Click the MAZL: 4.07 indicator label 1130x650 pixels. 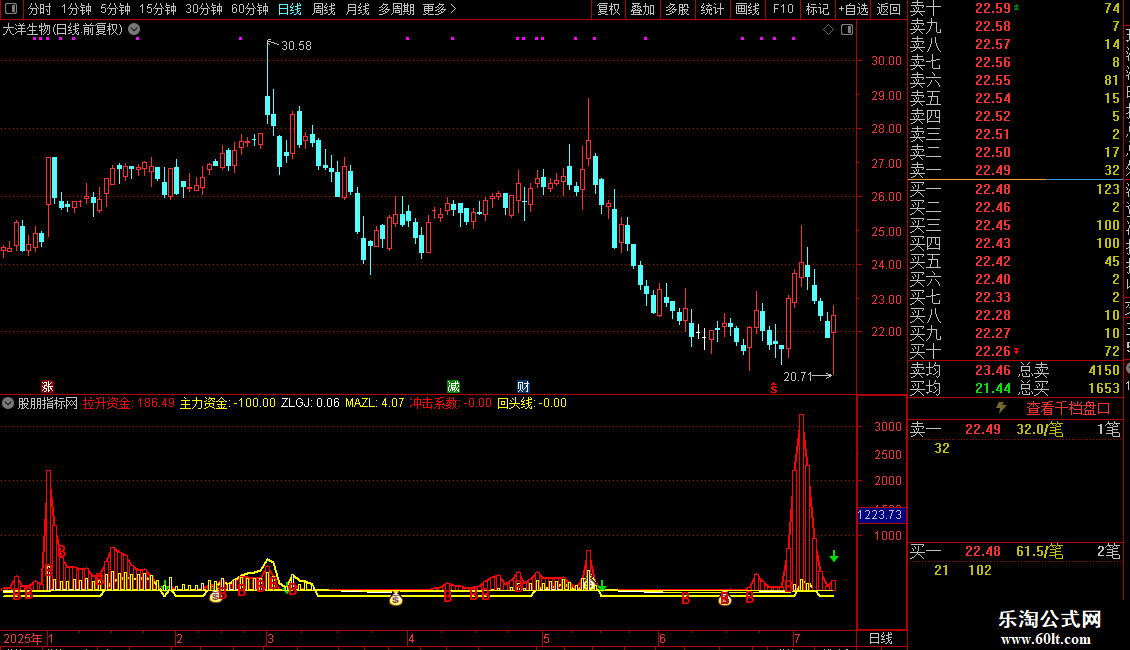tap(375, 403)
